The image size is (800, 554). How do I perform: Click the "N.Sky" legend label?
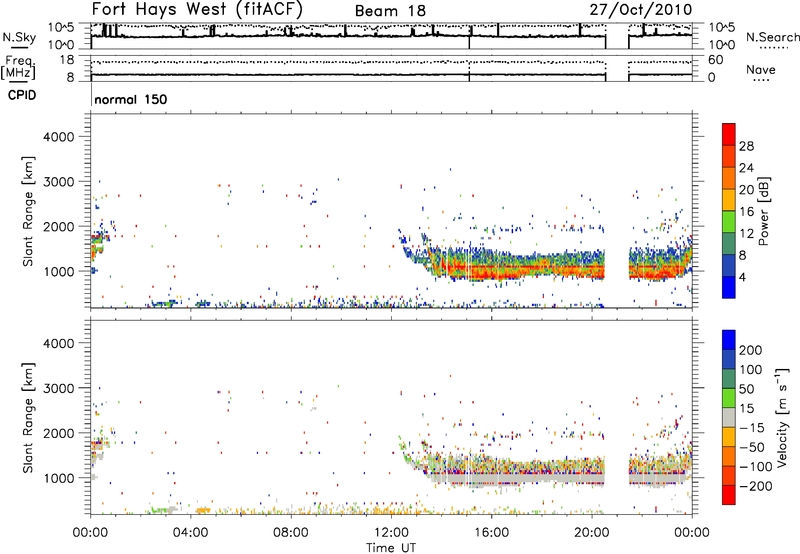click(19, 37)
